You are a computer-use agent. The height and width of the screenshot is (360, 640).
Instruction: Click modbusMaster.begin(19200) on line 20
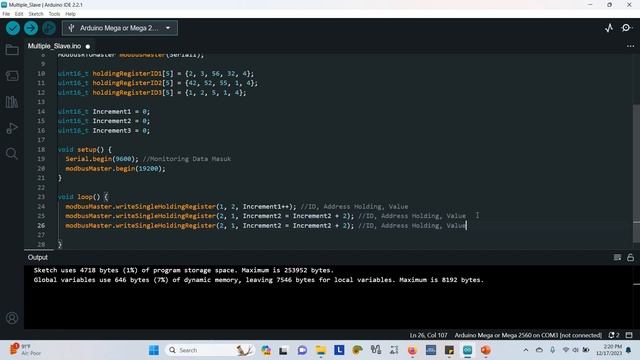coord(116,169)
